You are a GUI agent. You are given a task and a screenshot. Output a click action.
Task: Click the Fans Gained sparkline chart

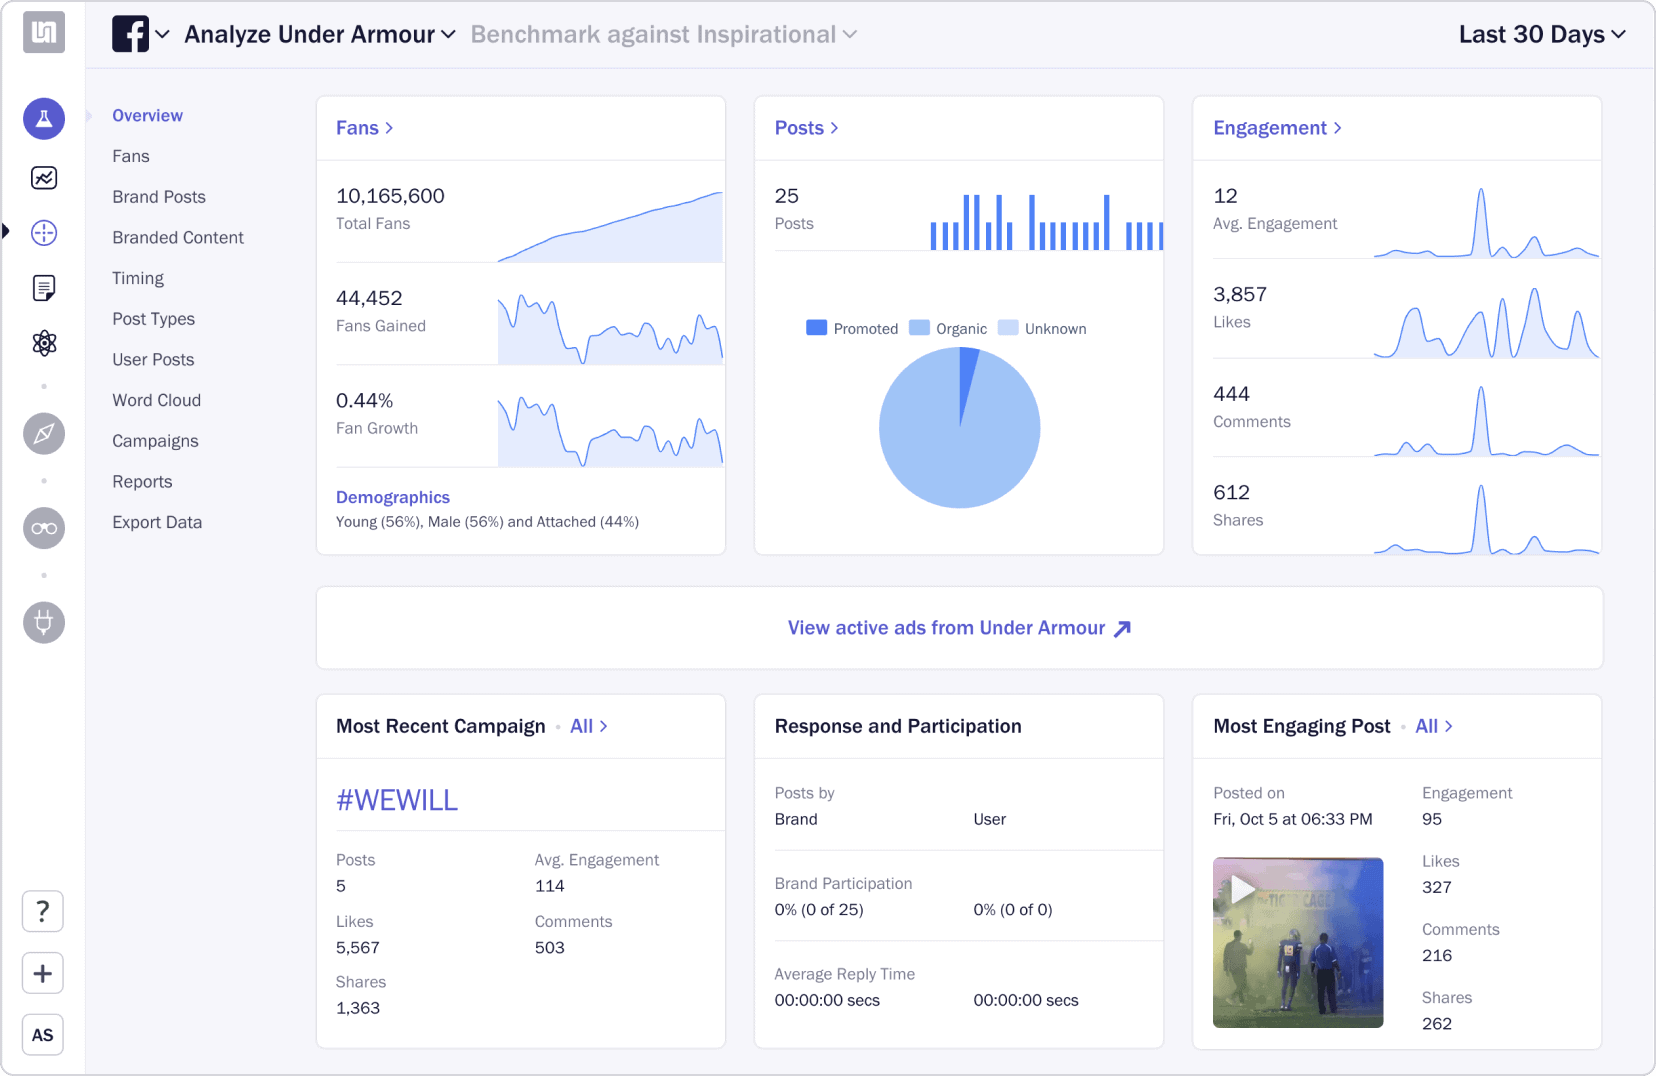610,329
